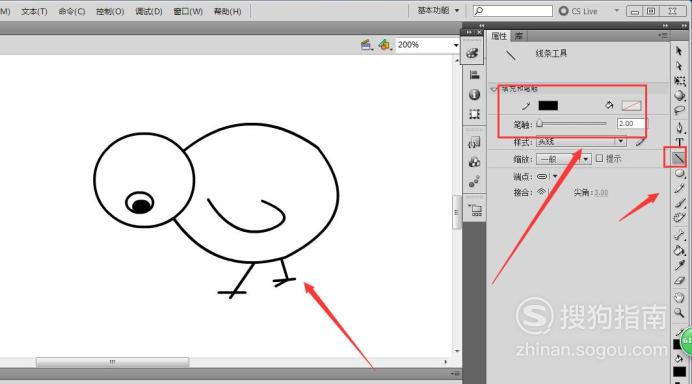Open the 200% zoom level dropdown
This screenshot has width=692, height=384.
427,45
